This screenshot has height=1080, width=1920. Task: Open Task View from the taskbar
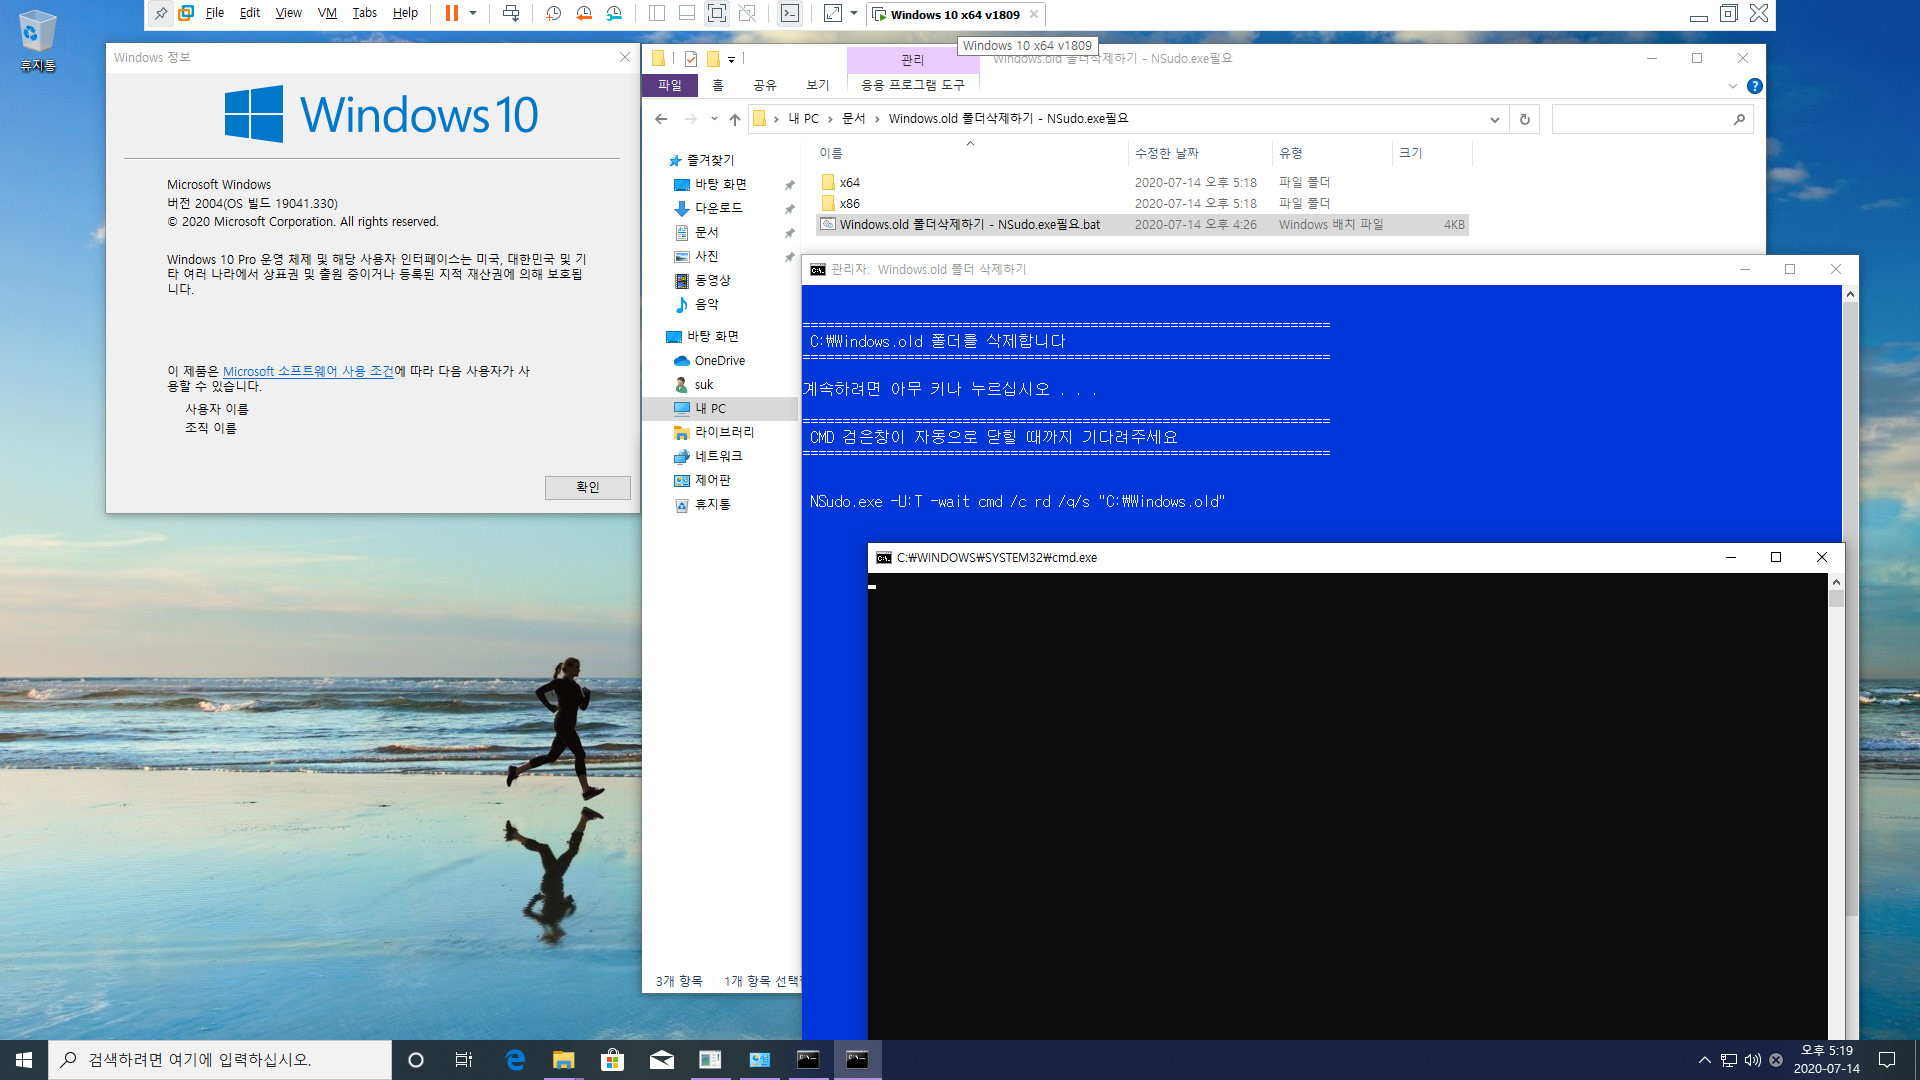point(464,1060)
